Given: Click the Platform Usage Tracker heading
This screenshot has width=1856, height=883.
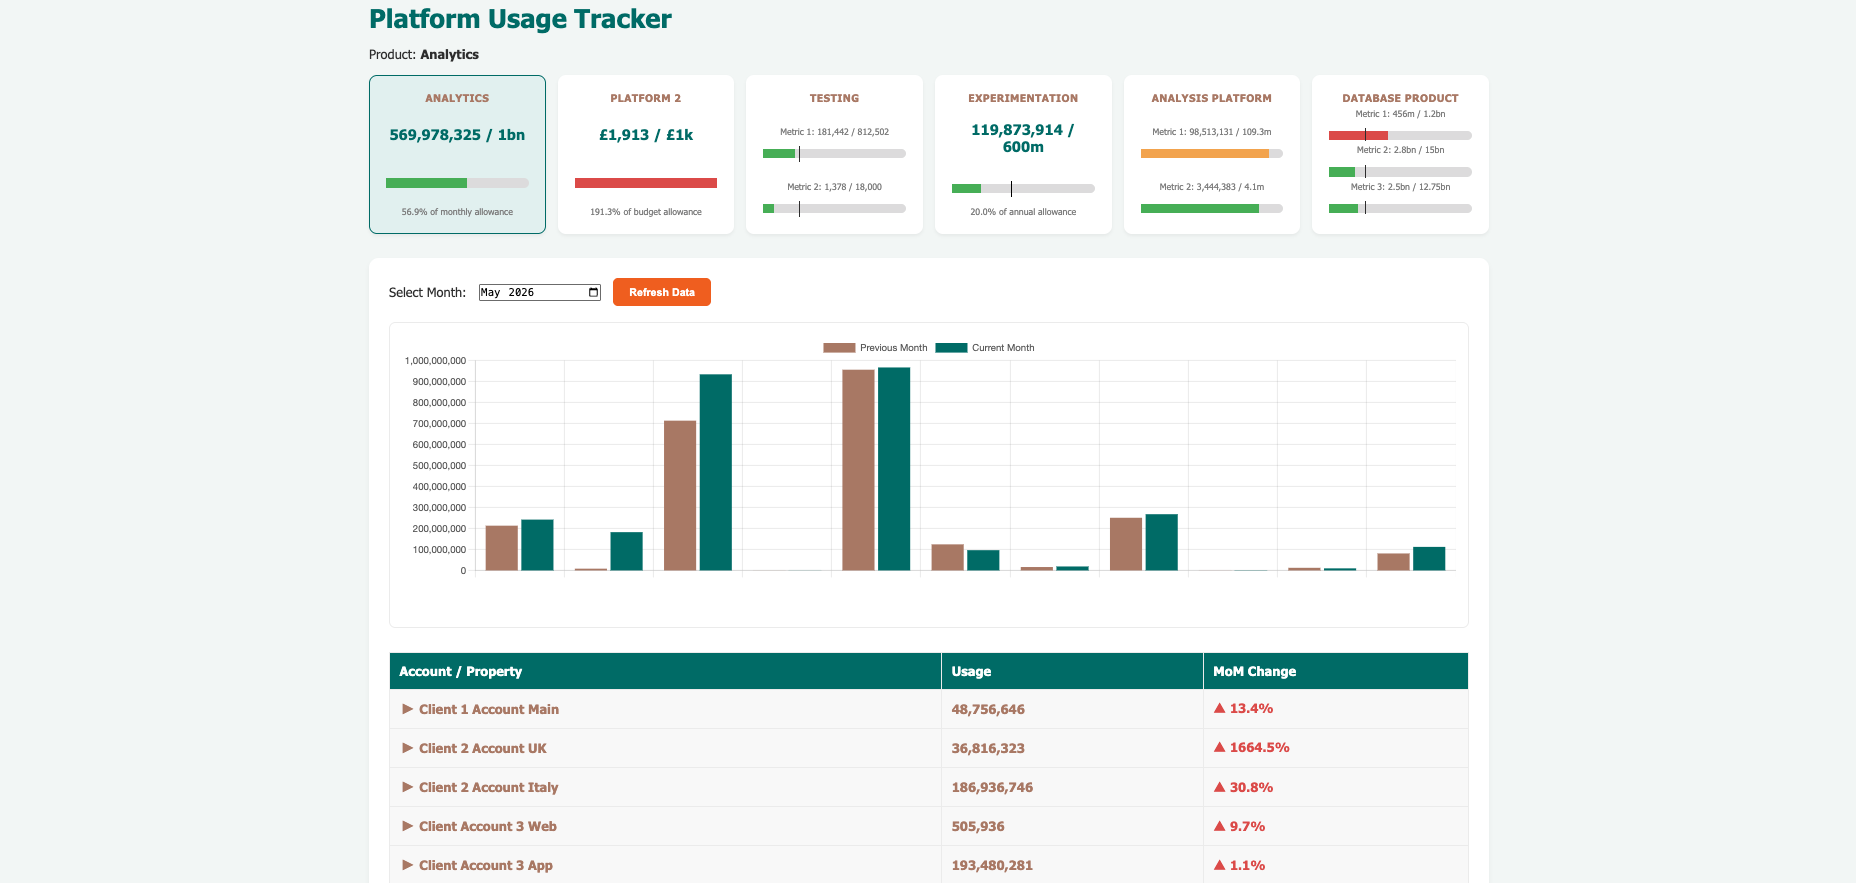Looking at the screenshot, I should coord(520,19).
